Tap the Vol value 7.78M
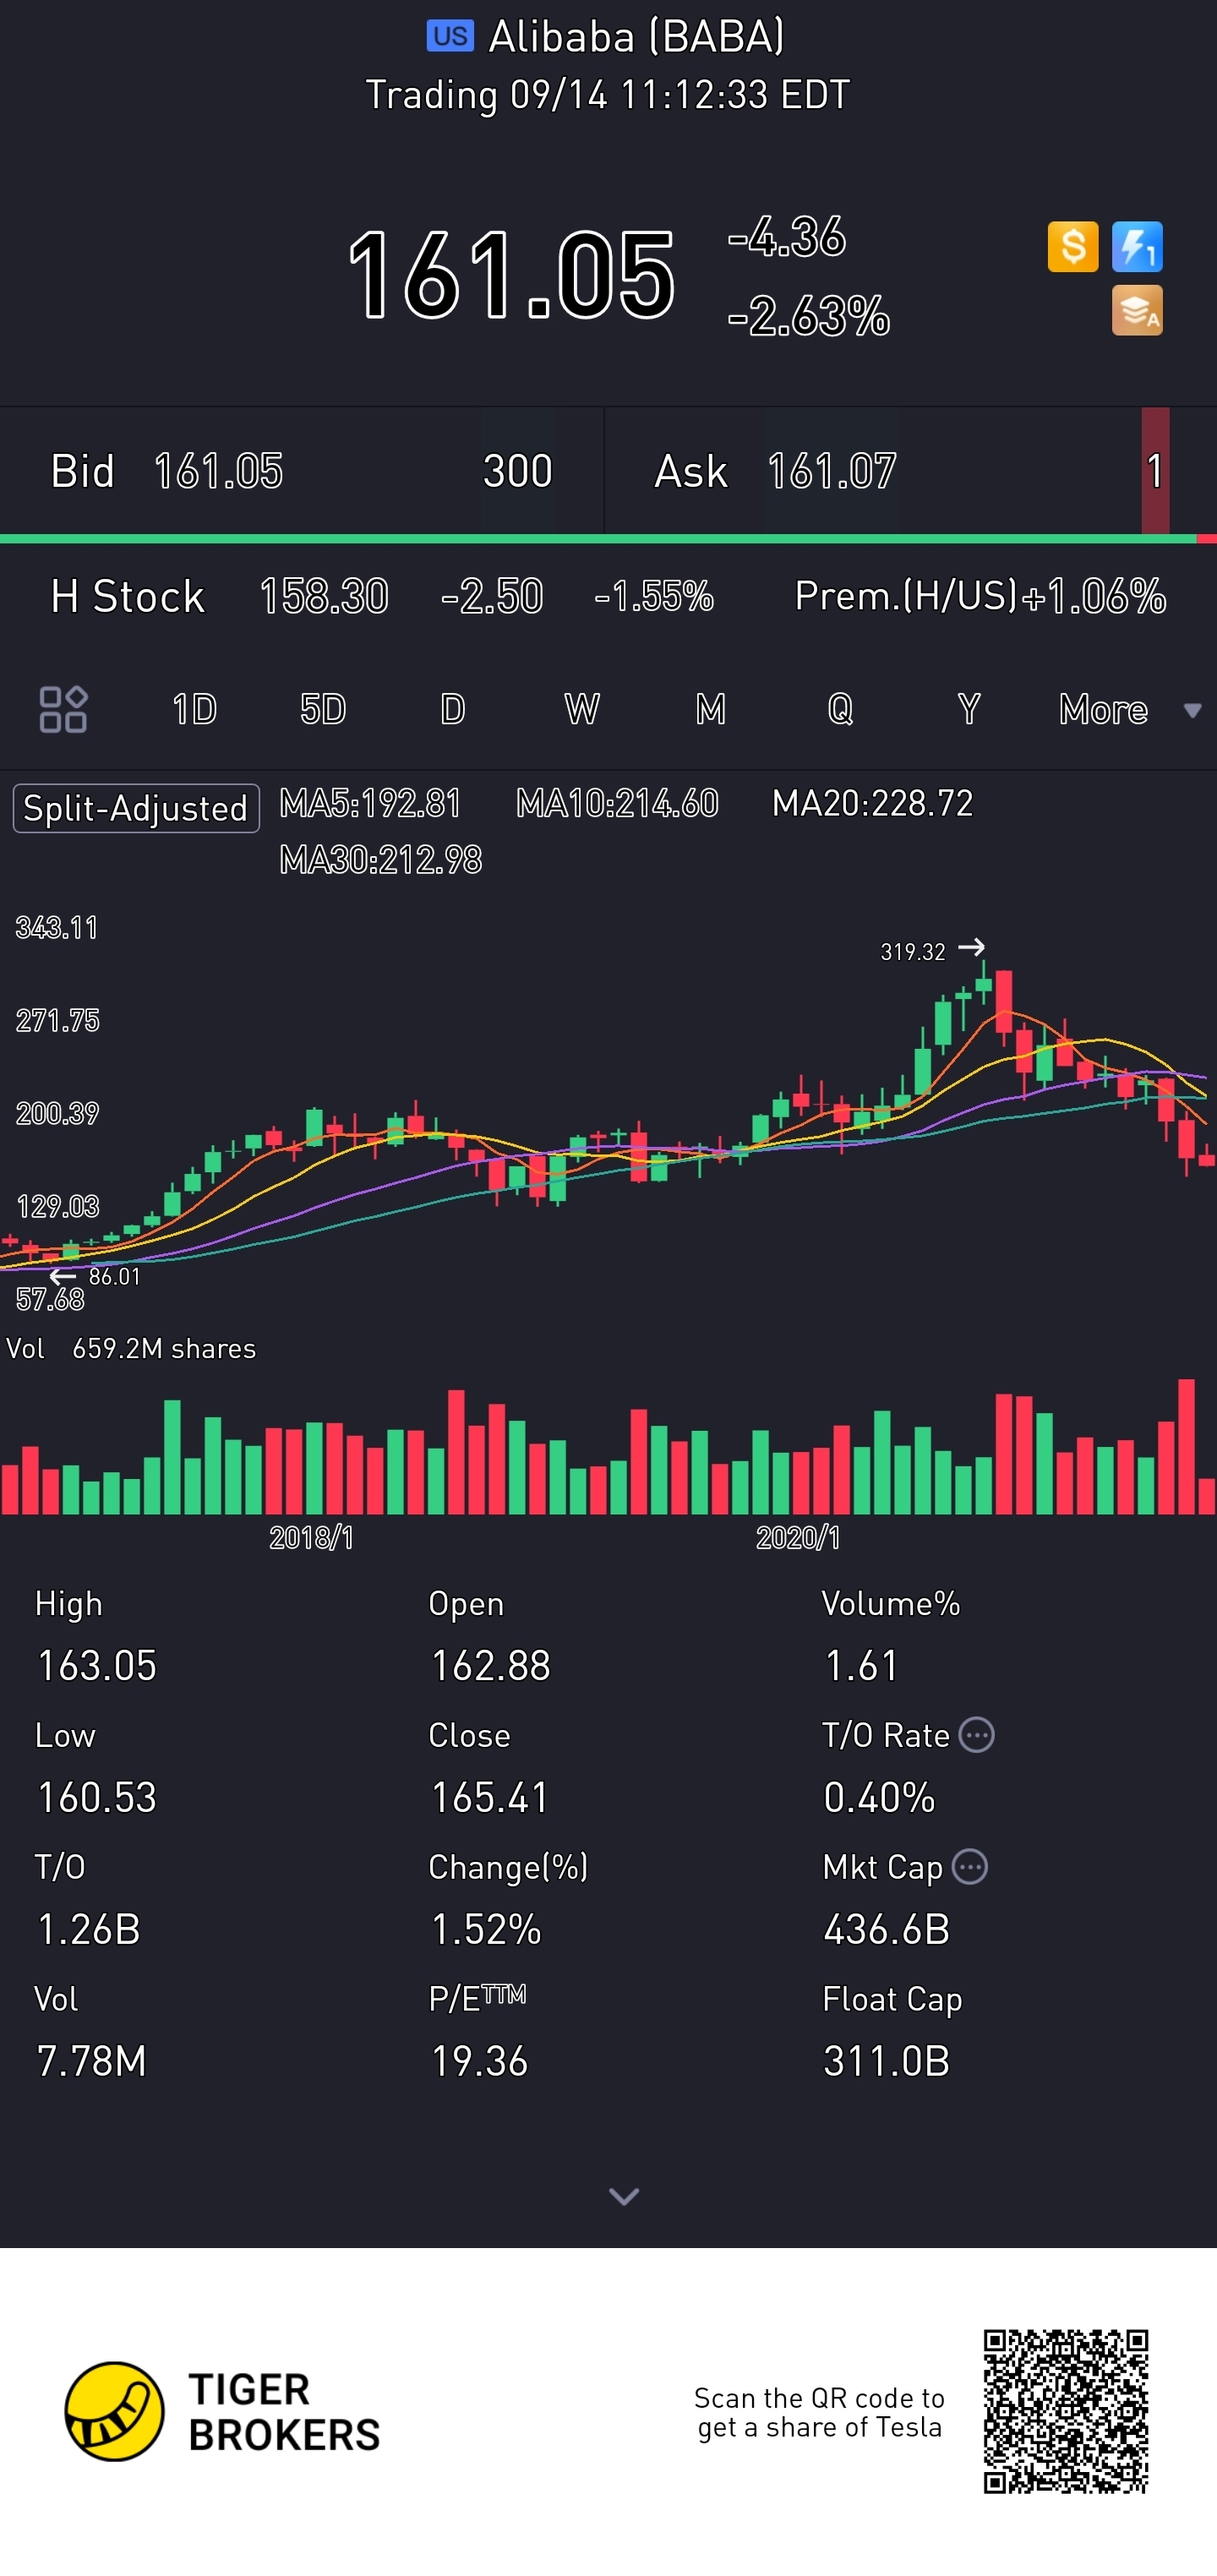This screenshot has height=2576, width=1217. click(x=92, y=2062)
